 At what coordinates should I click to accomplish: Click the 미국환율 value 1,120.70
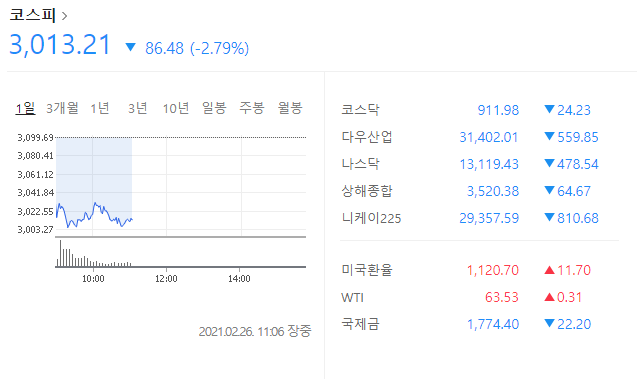click(493, 270)
